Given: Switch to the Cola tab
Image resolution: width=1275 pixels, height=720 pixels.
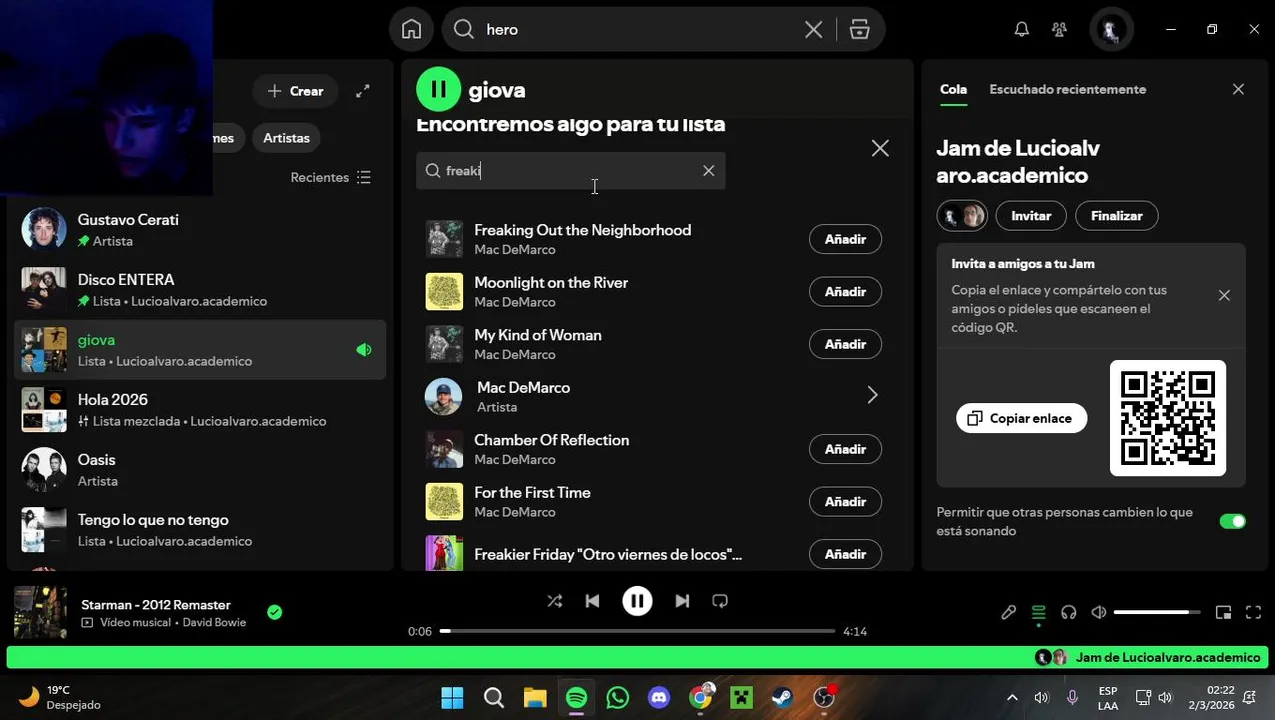Looking at the screenshot, I should point(953,89).
